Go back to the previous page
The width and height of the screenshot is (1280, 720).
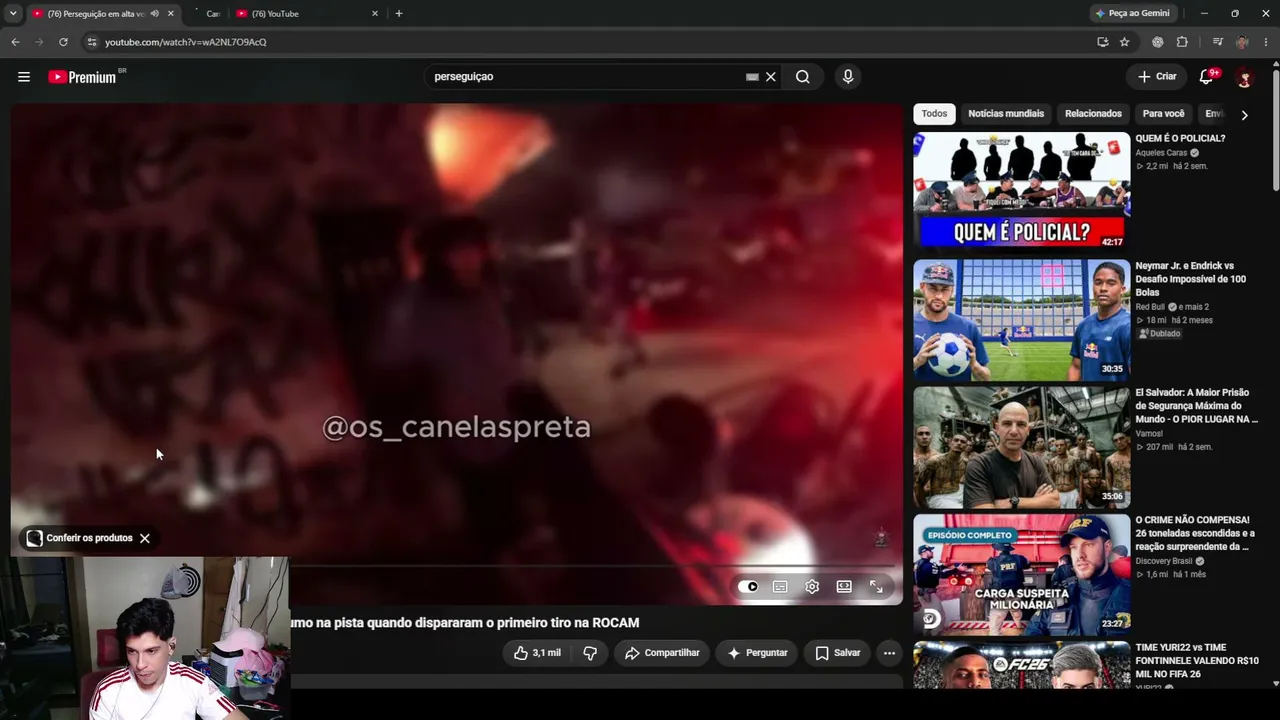click(x=15, y=42)
